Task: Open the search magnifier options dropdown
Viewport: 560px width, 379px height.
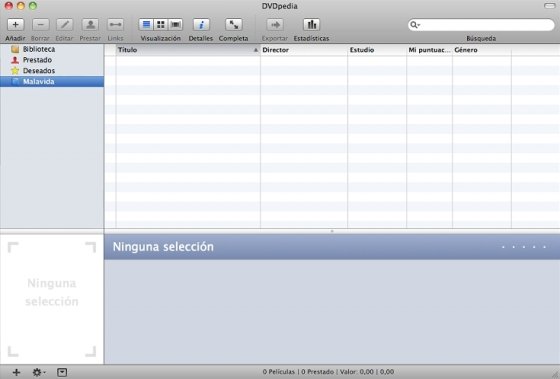Action: [415, 25]
